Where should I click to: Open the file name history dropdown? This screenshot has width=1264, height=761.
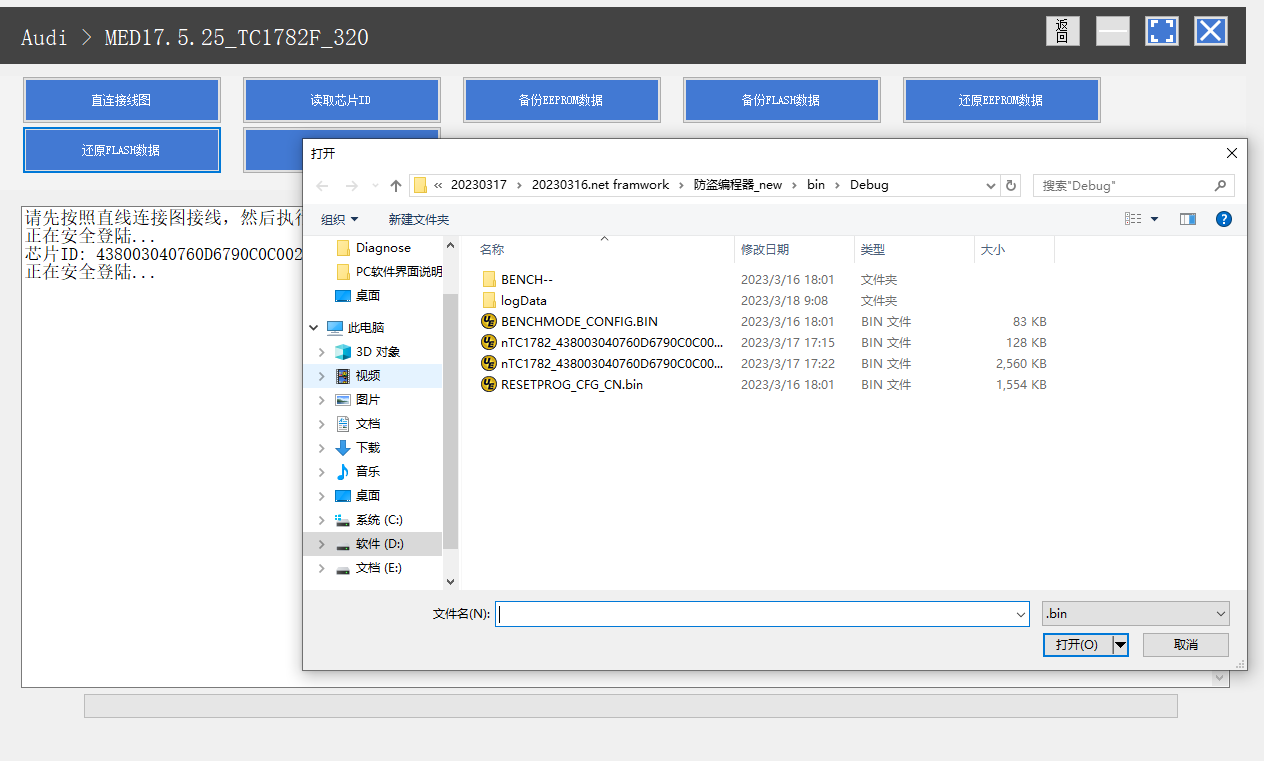pyautogui.click(x=1020, y=614)
